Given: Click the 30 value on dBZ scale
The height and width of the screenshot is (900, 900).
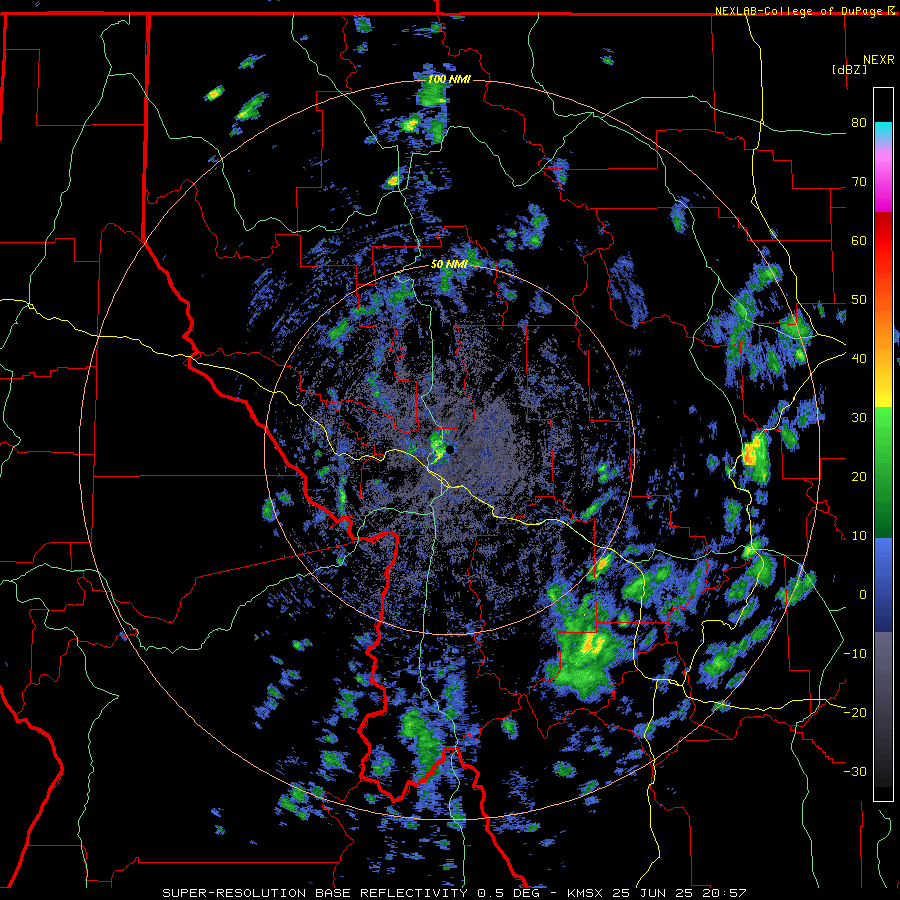Looking at the screenshot, I should 859,417.
